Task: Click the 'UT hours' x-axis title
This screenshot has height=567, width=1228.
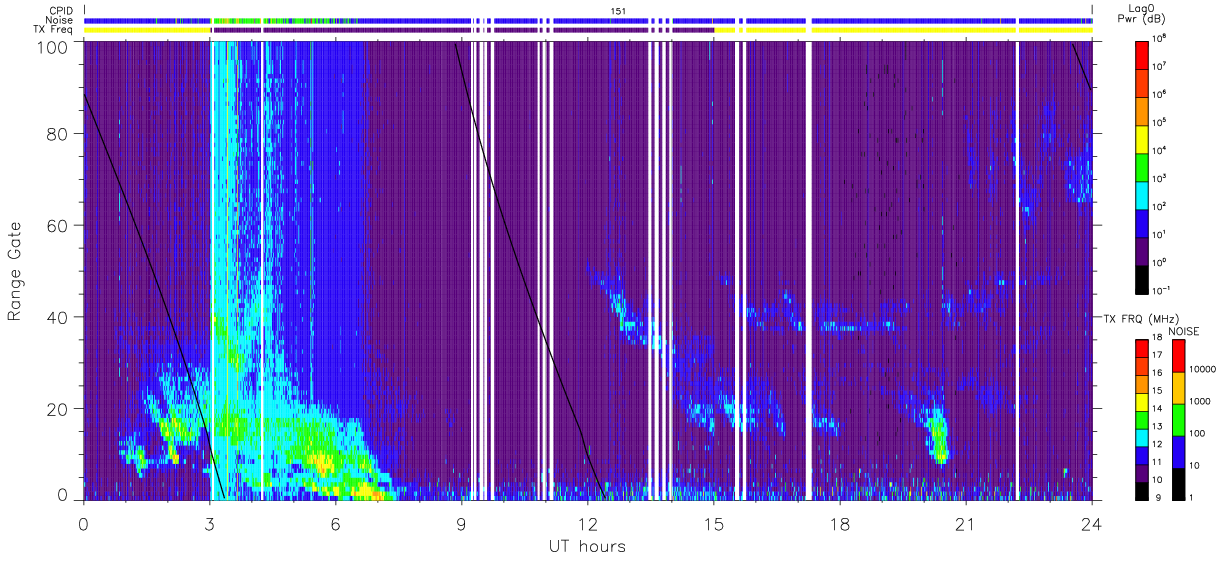Action: click(587, 546)
